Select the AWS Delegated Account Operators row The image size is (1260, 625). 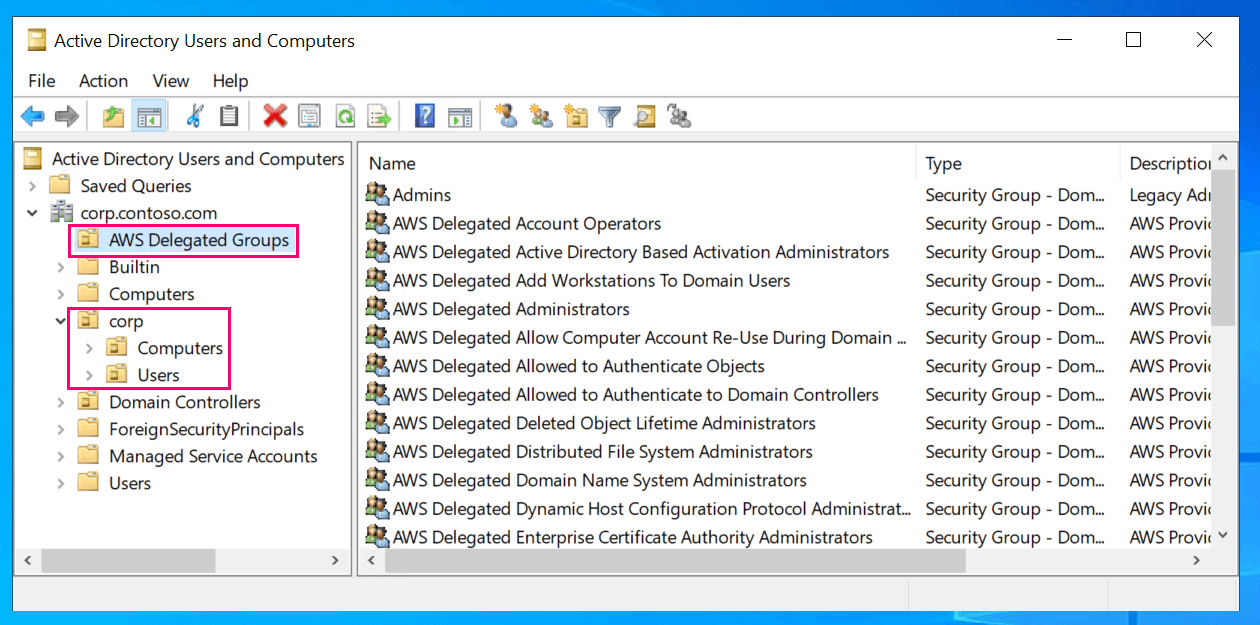[x=527, y=223]
